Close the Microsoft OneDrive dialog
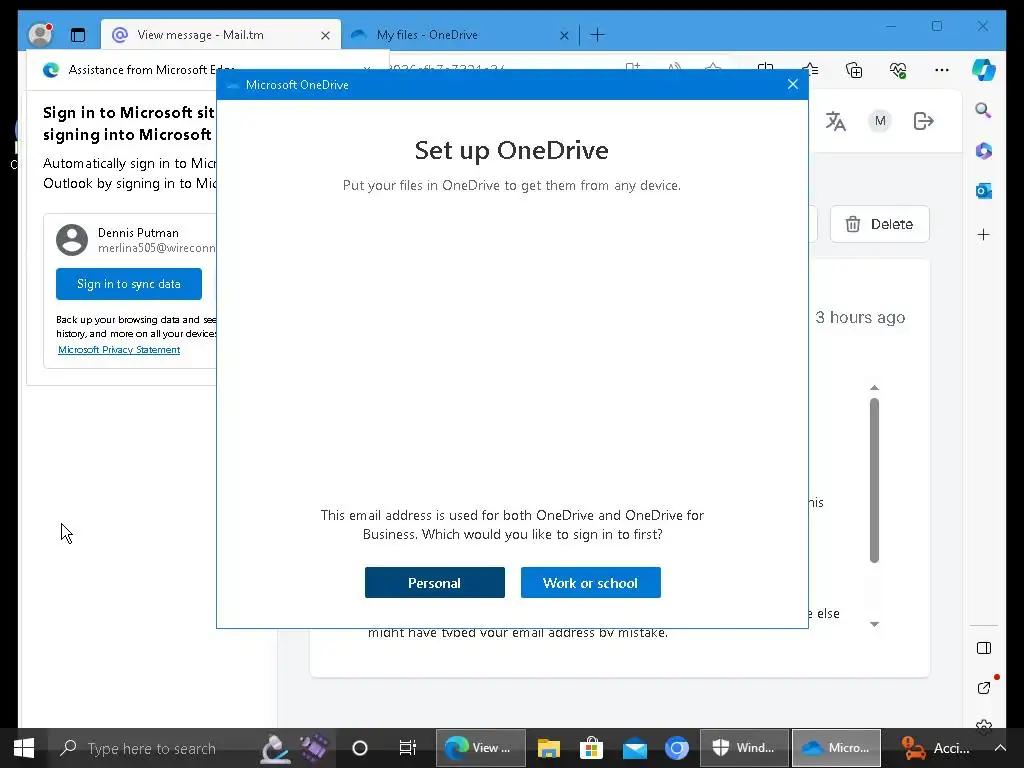 (793, 84)
